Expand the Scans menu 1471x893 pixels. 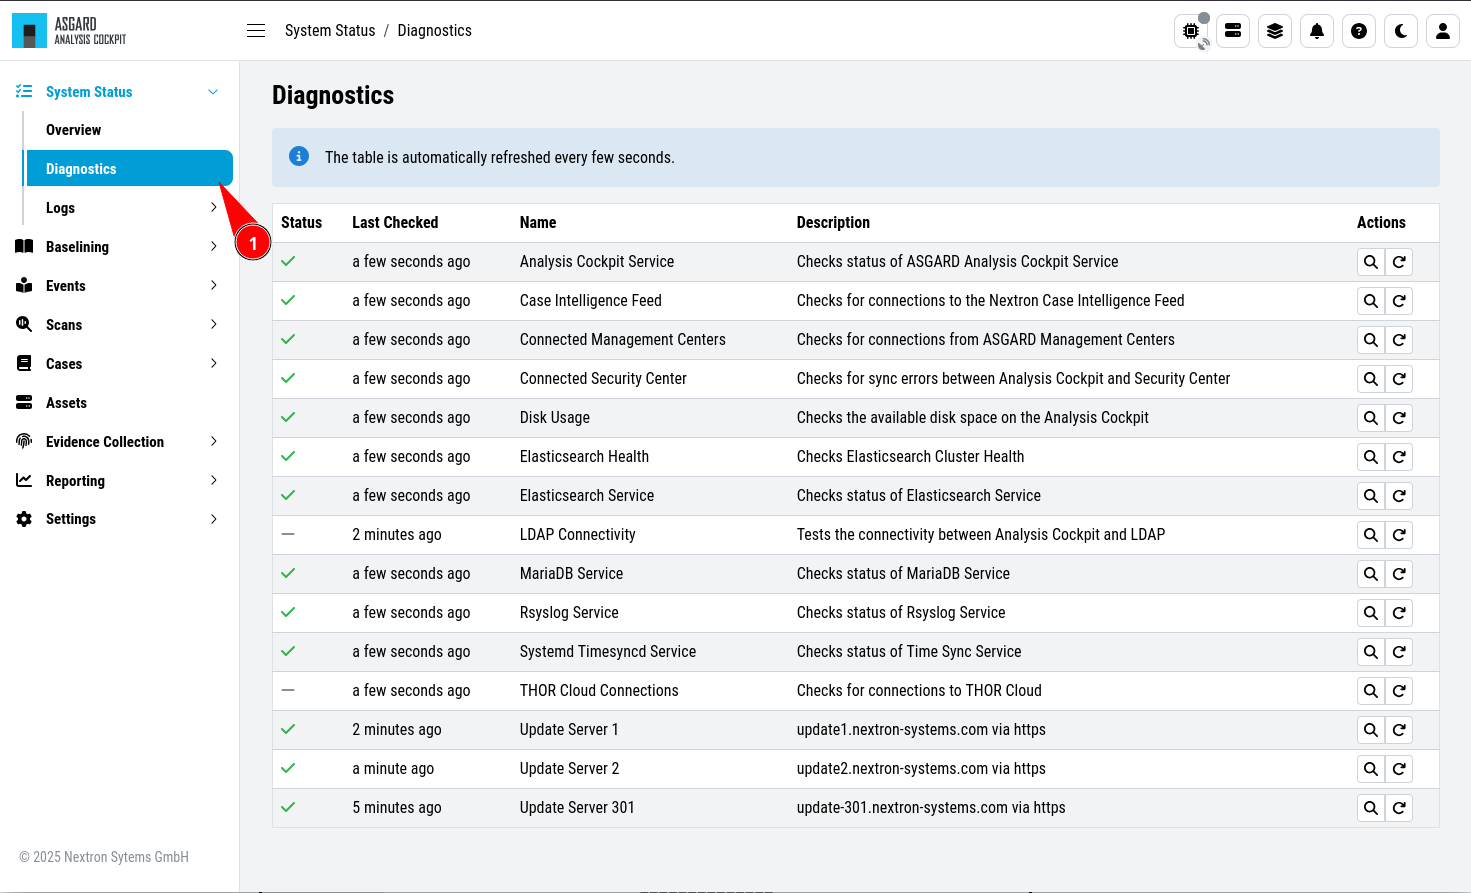(x=213, y=325)
